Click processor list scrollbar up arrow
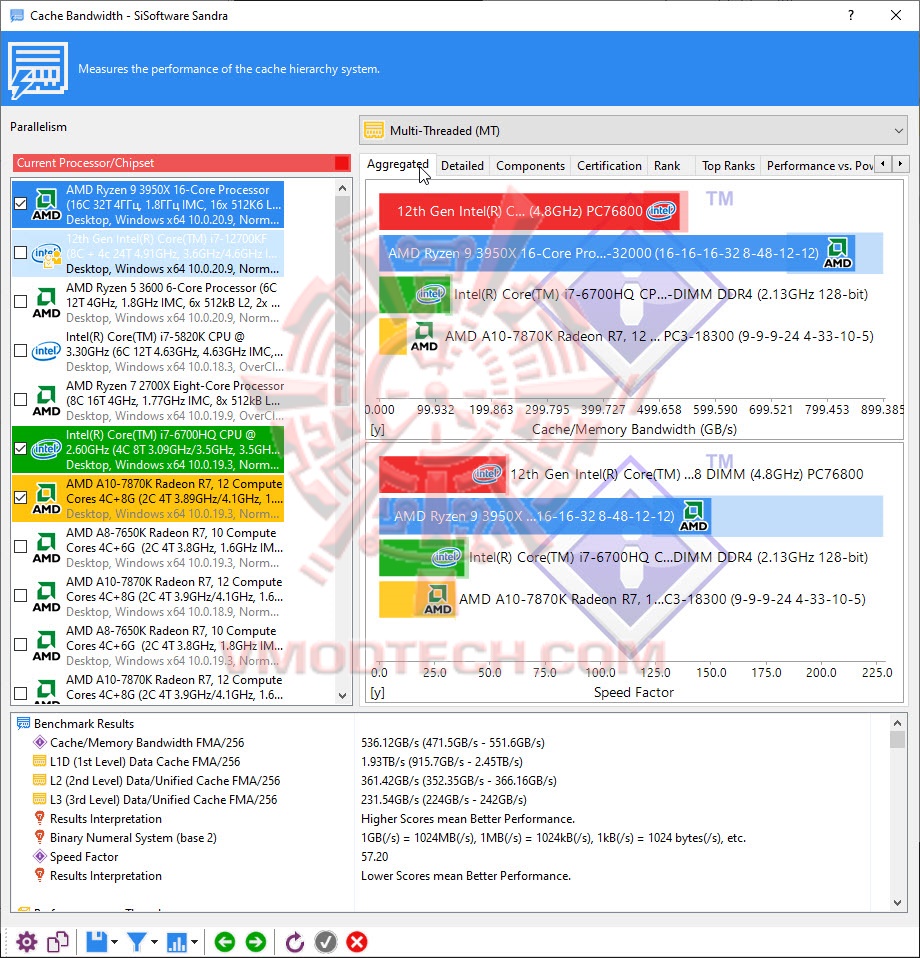 point(342,188)
